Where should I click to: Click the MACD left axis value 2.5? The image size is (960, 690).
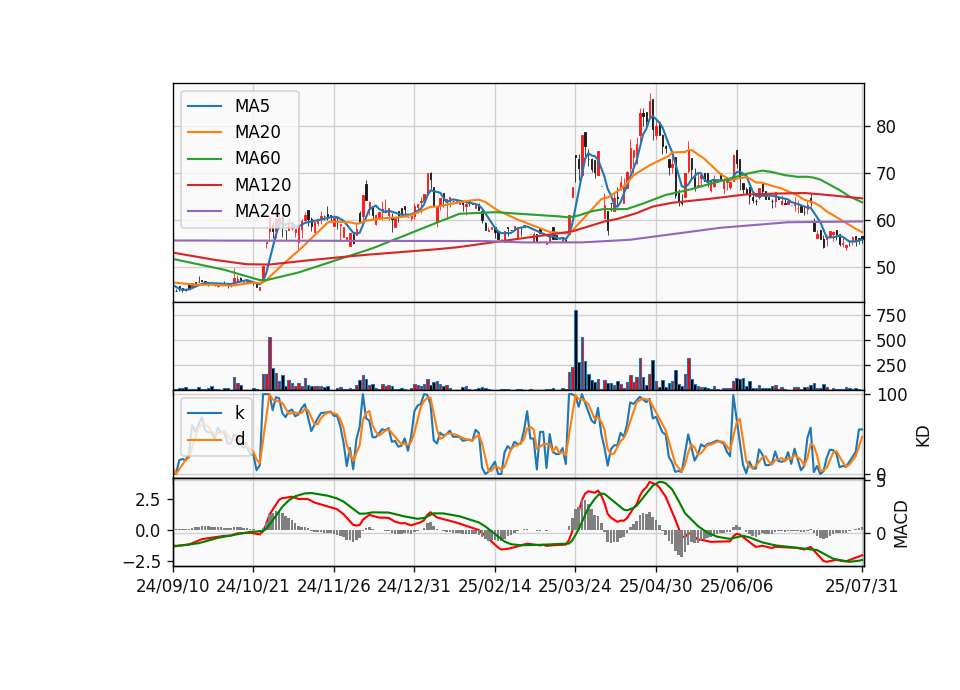148,500
